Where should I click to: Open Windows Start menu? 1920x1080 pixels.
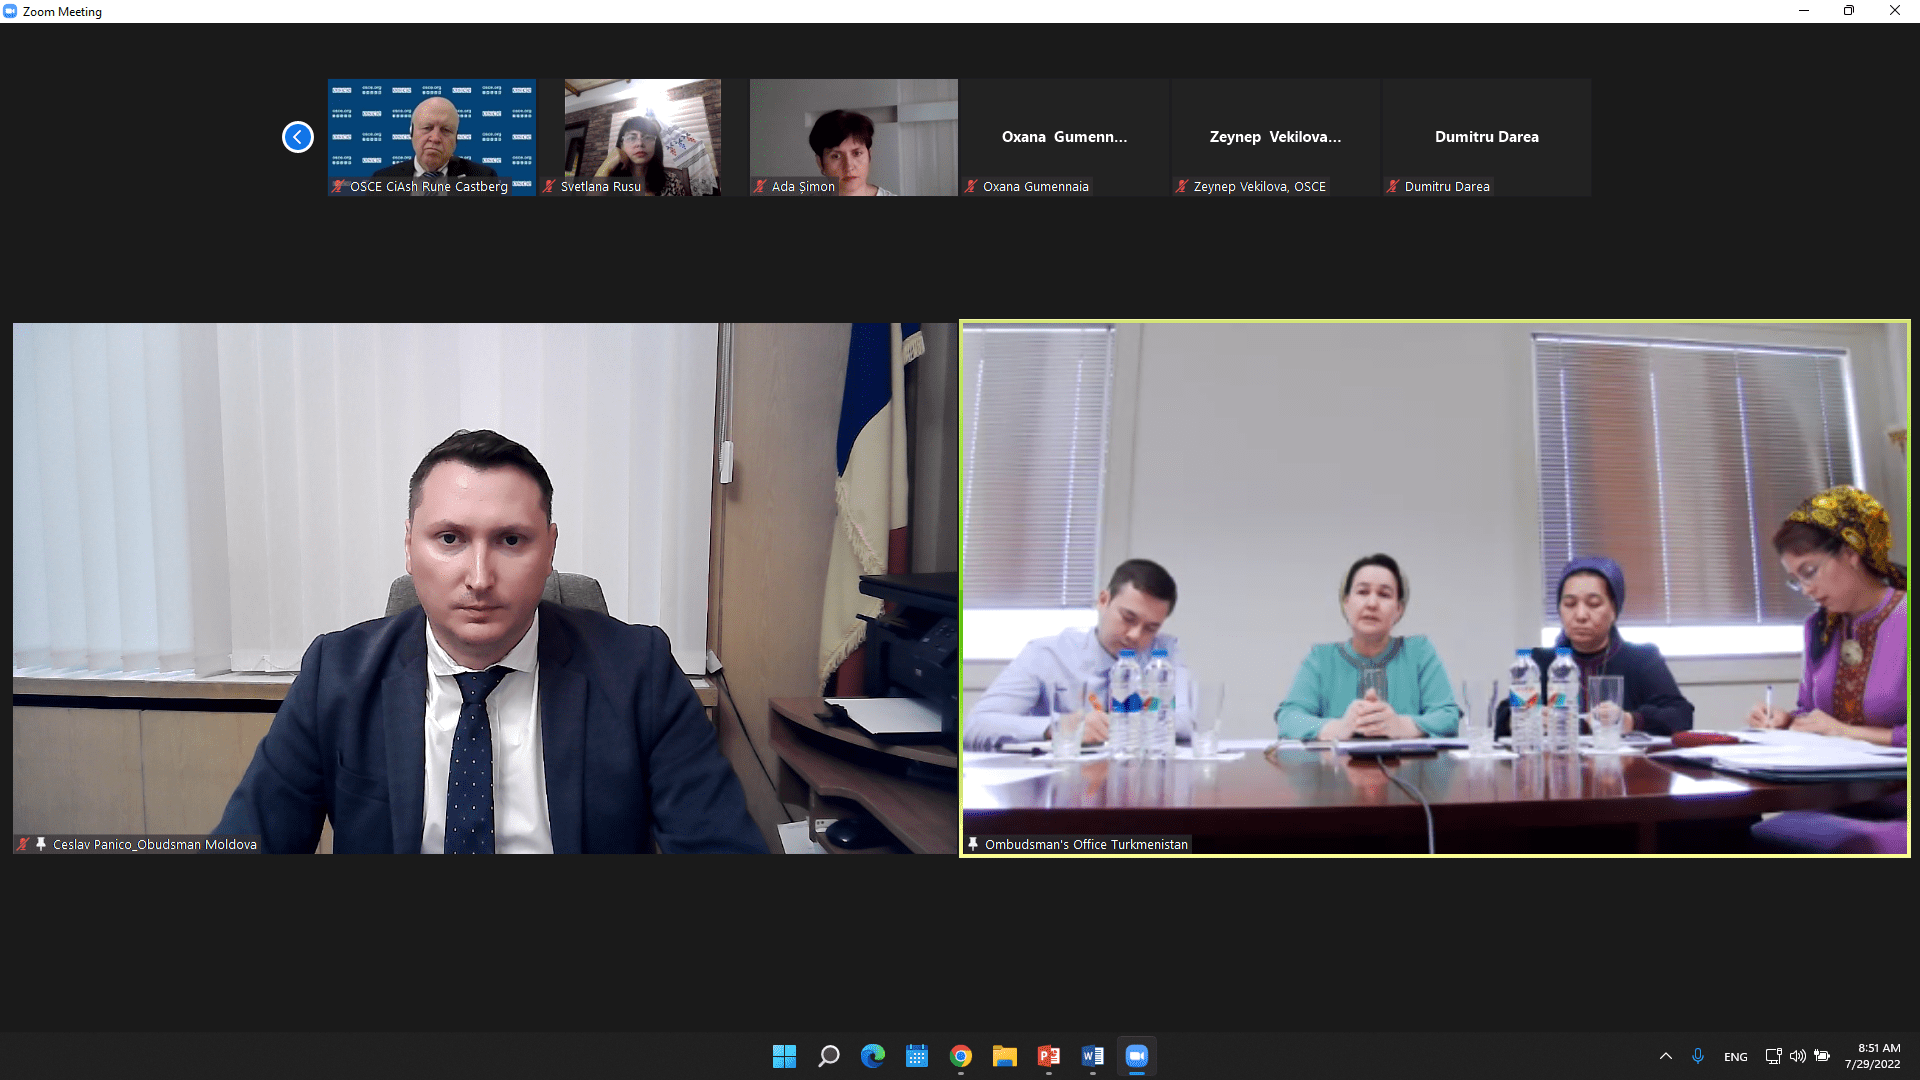pos(784,1056)
